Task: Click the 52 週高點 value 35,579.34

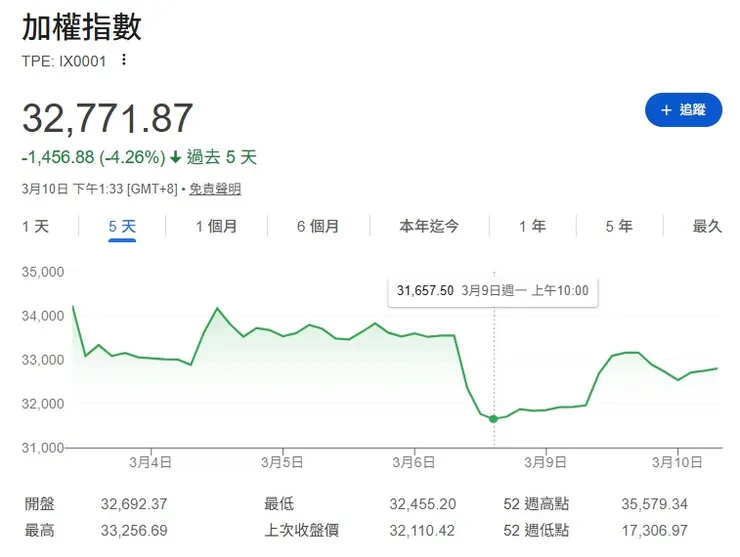Action: tap(655, 504)
